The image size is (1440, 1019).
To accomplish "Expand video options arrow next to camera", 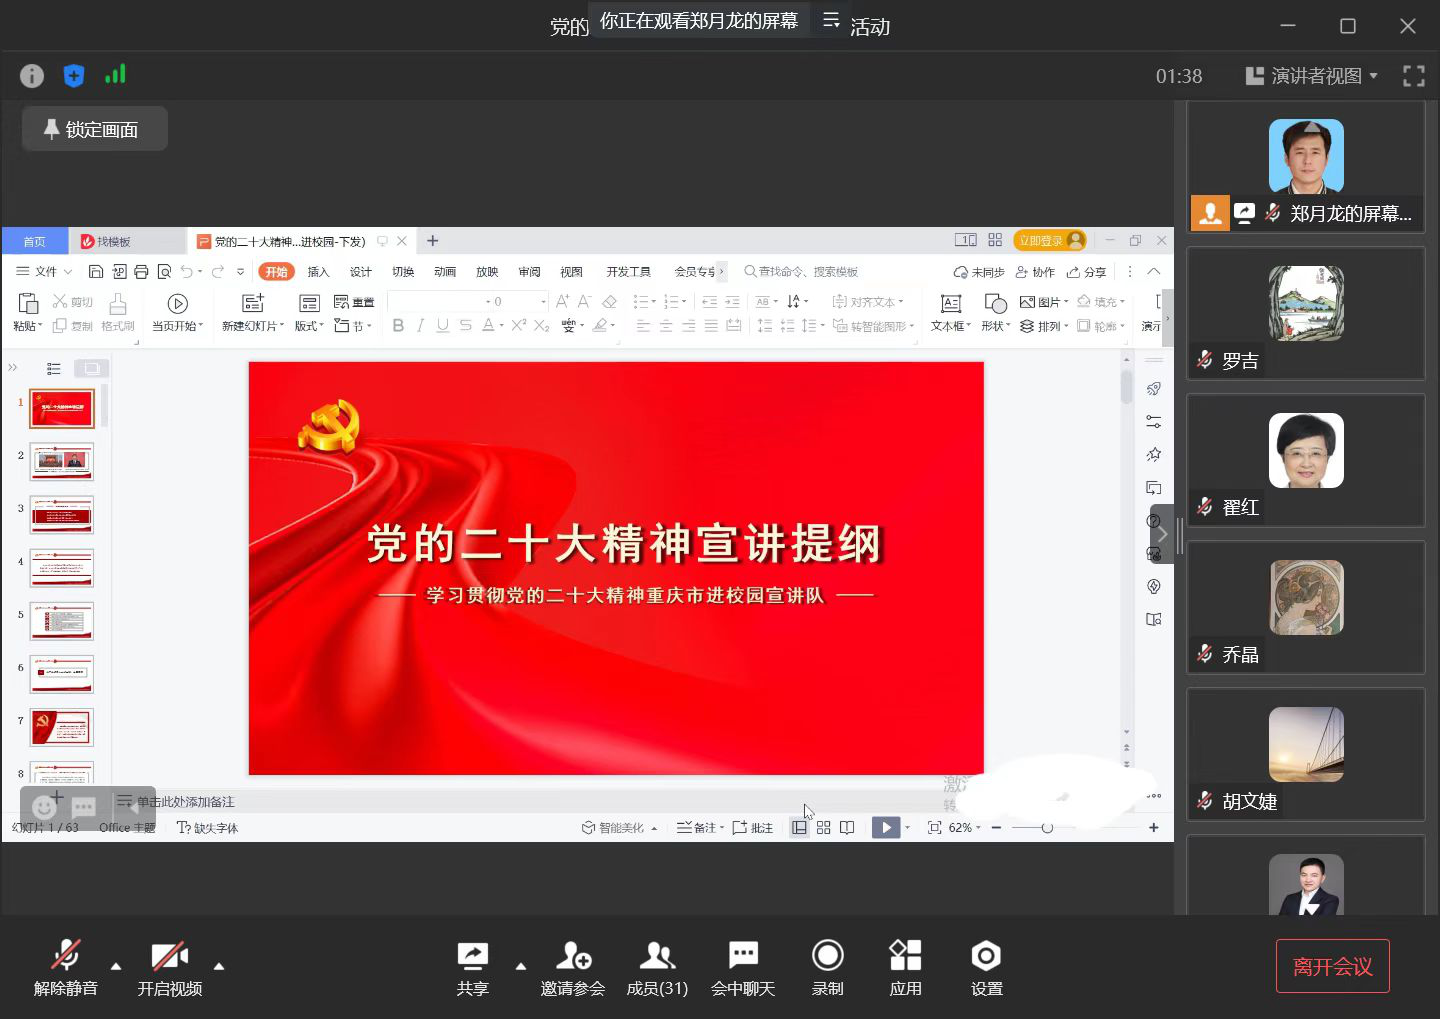I will tap(219, 966).
